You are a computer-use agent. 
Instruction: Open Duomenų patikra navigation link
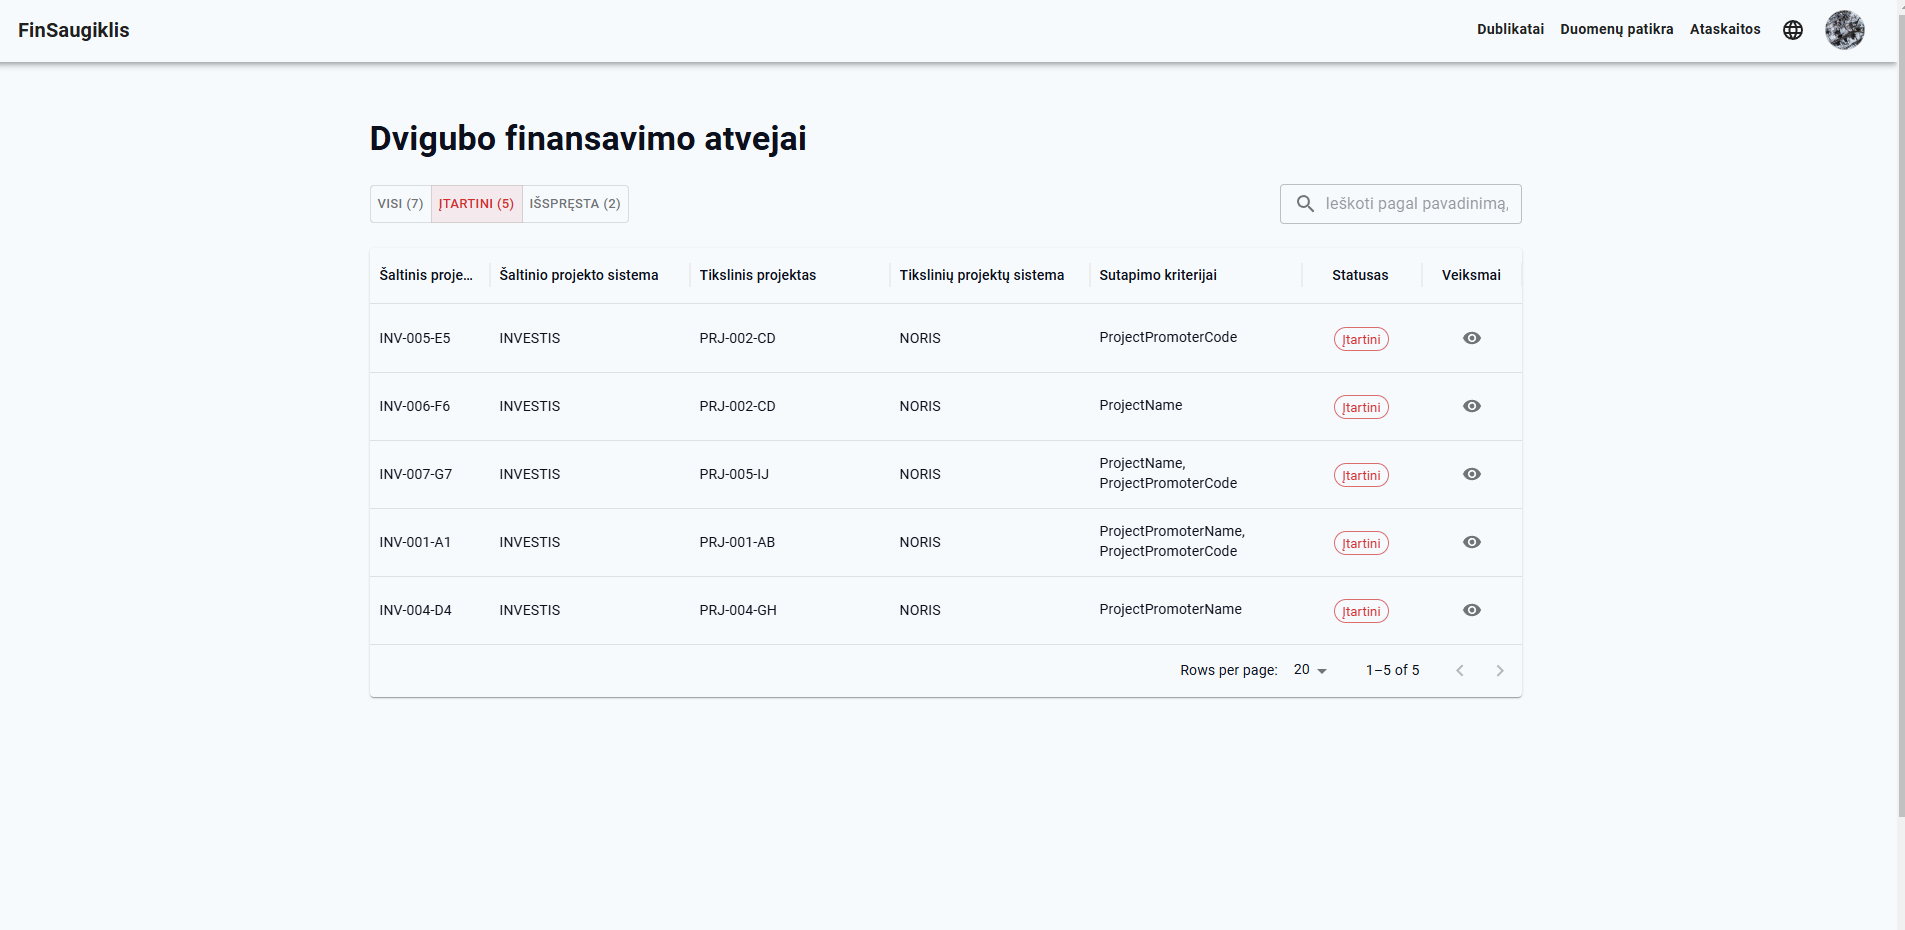point(1617,30)
